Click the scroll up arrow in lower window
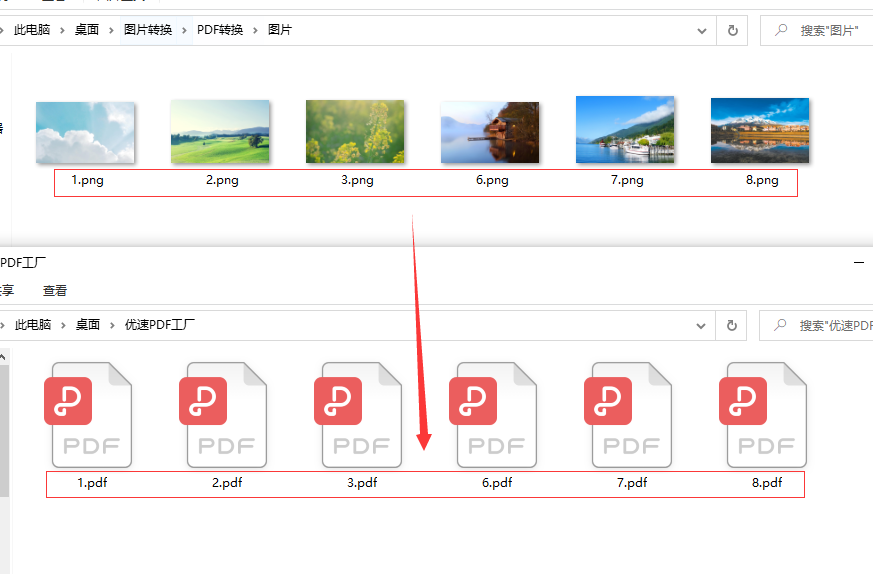Image resolution: width=873 pixels, height=574 pixels. point(4,357)
